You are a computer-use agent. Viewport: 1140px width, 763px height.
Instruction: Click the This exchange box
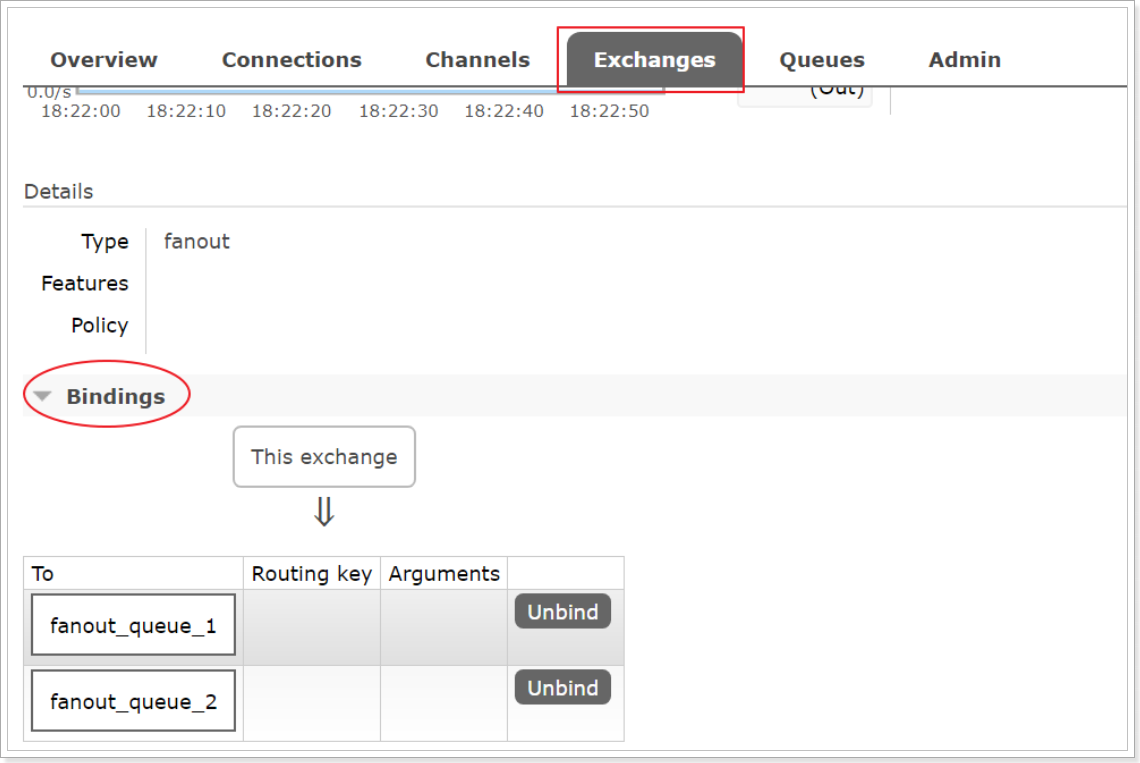324,457
